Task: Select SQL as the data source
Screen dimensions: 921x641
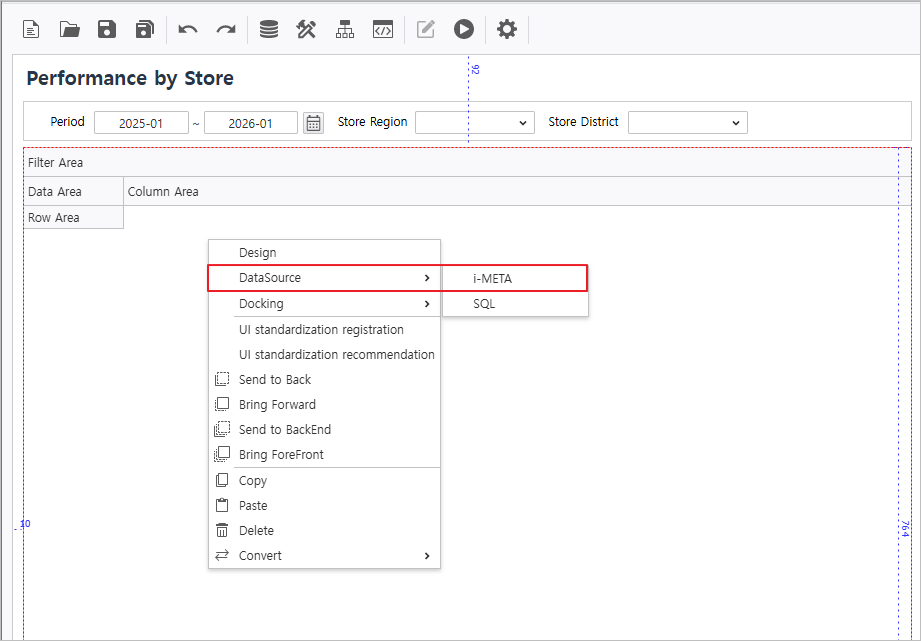Action: coord(484,304)
